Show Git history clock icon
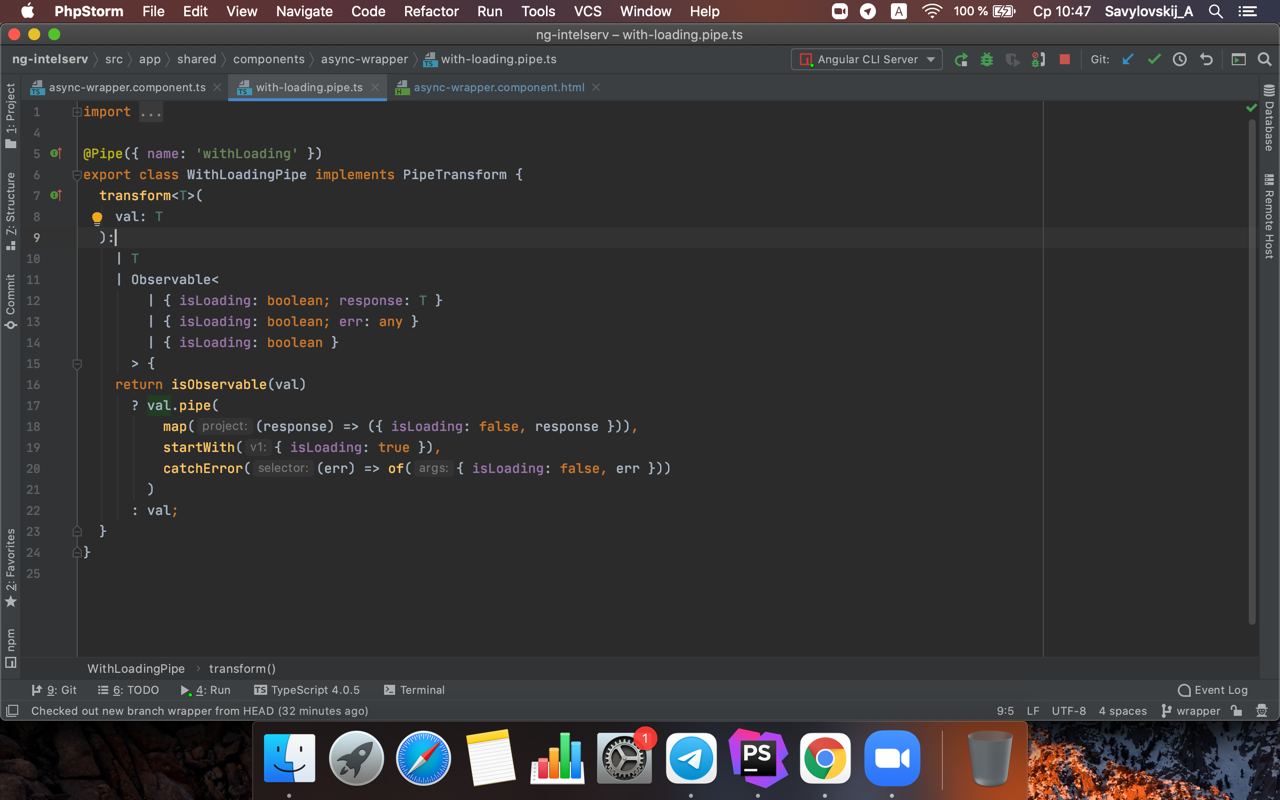1280x800 pixels. pos(1180,59)
